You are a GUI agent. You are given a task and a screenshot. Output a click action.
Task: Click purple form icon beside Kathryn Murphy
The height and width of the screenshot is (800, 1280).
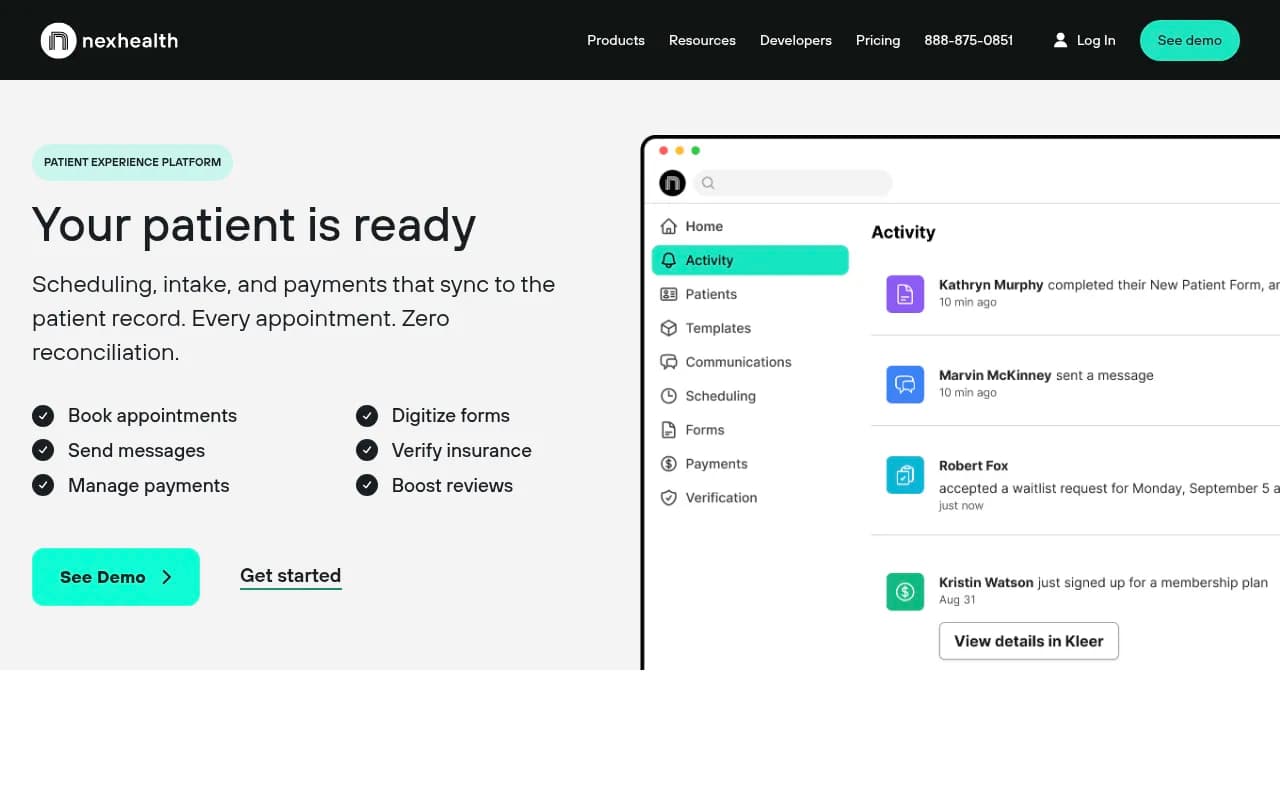[905, 294]
